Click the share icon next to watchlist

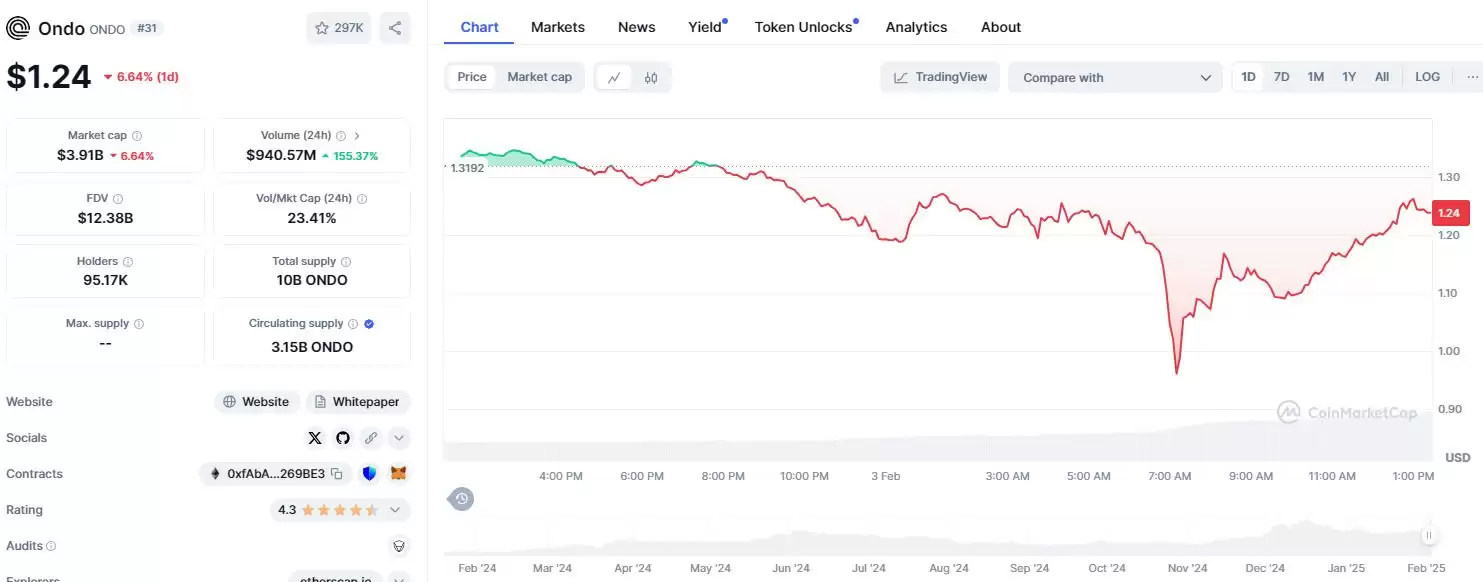(x=395, y=28)
